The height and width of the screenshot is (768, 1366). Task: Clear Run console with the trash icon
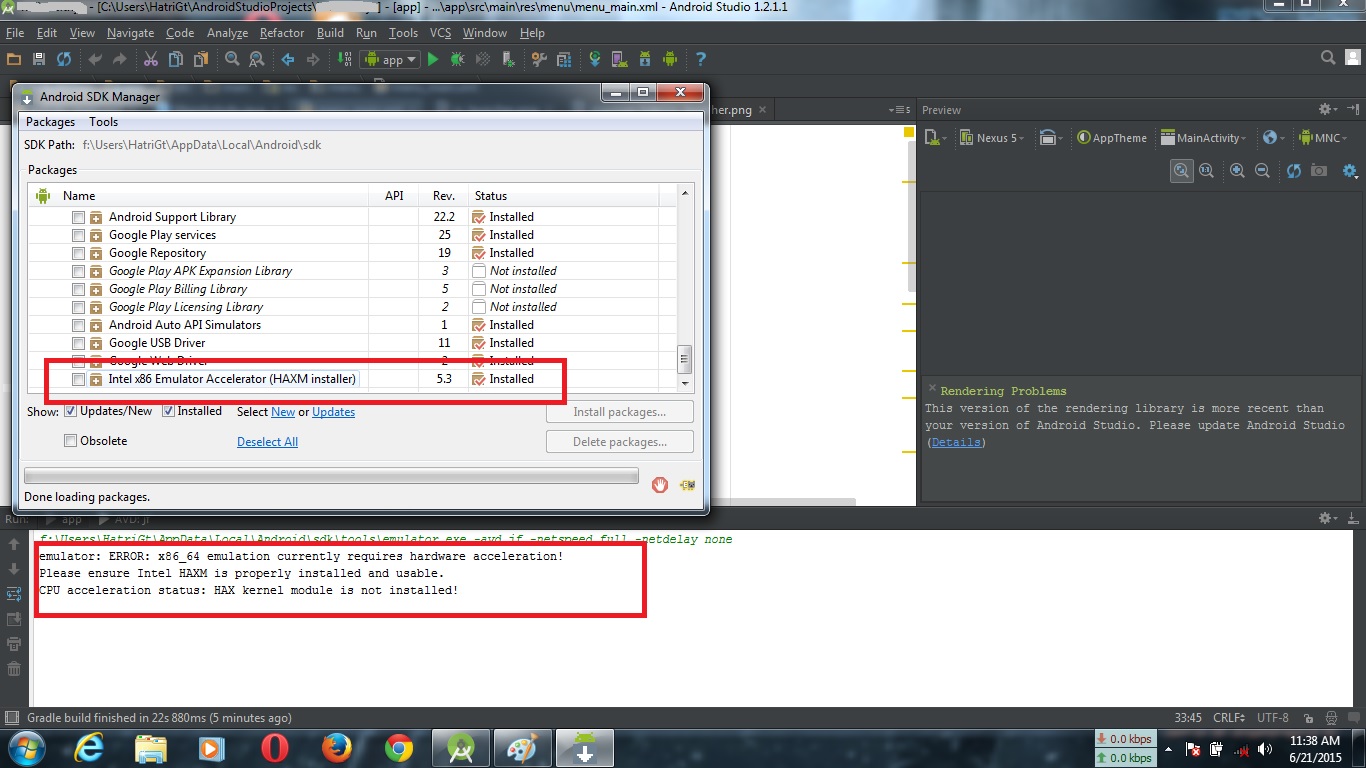tap(14, 669)
